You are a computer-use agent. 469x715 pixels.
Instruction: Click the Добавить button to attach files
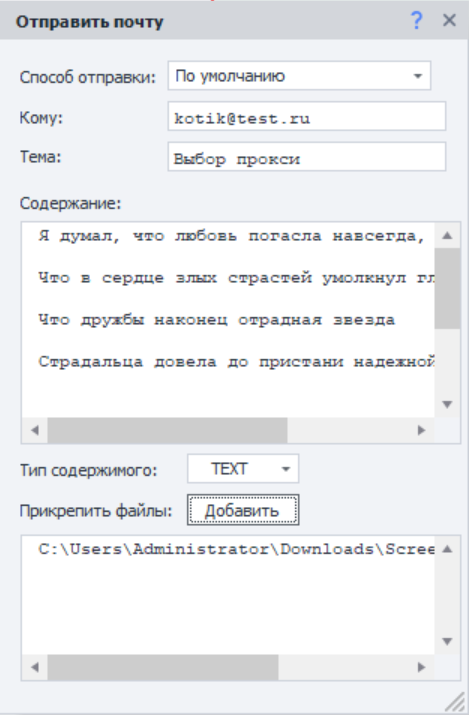[243, 510]
